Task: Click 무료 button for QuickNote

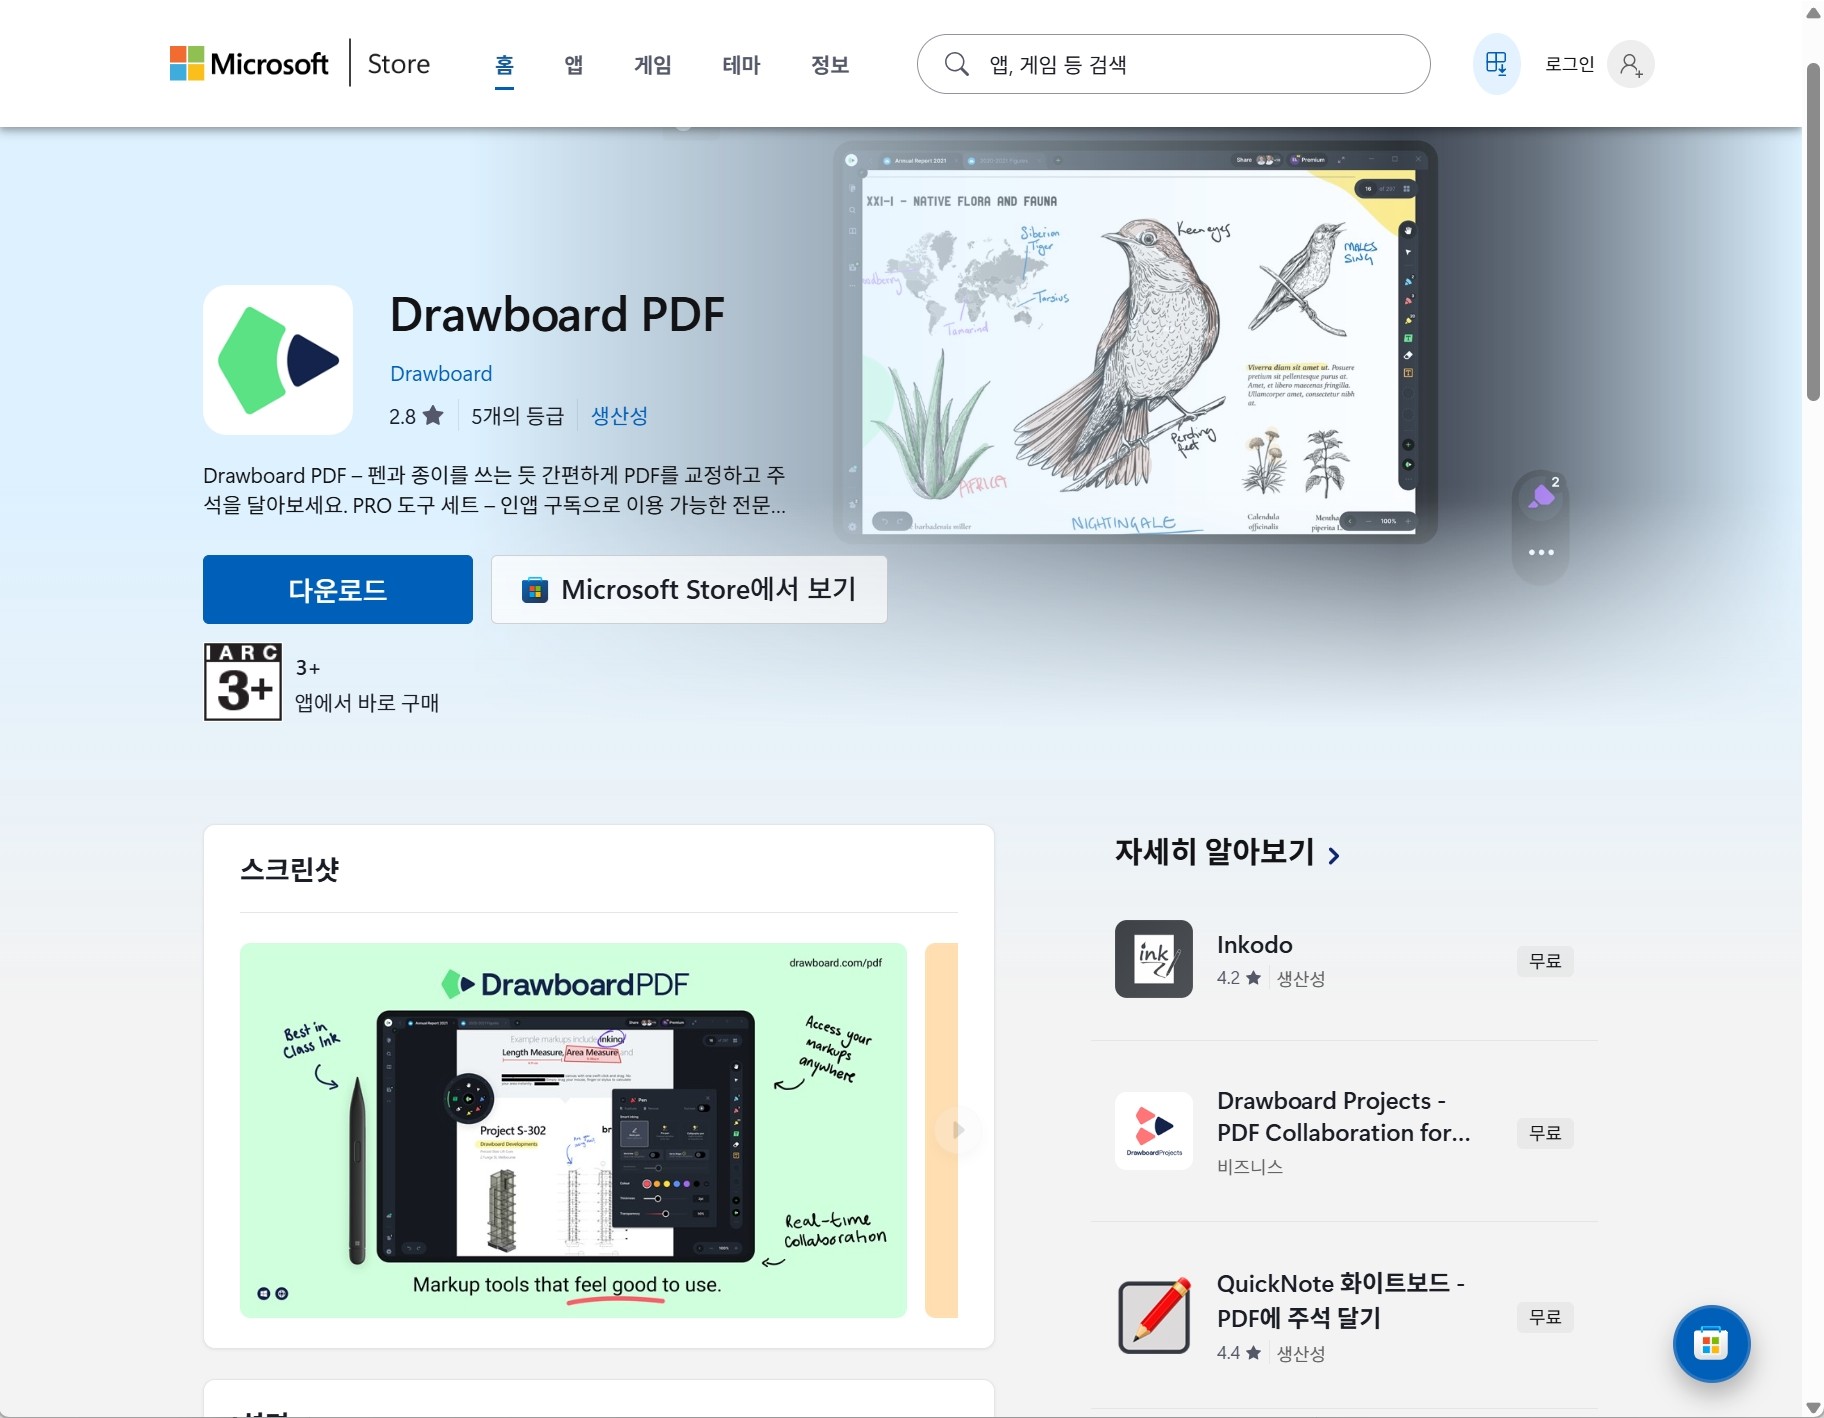Action: (x=1545, y=1317)
